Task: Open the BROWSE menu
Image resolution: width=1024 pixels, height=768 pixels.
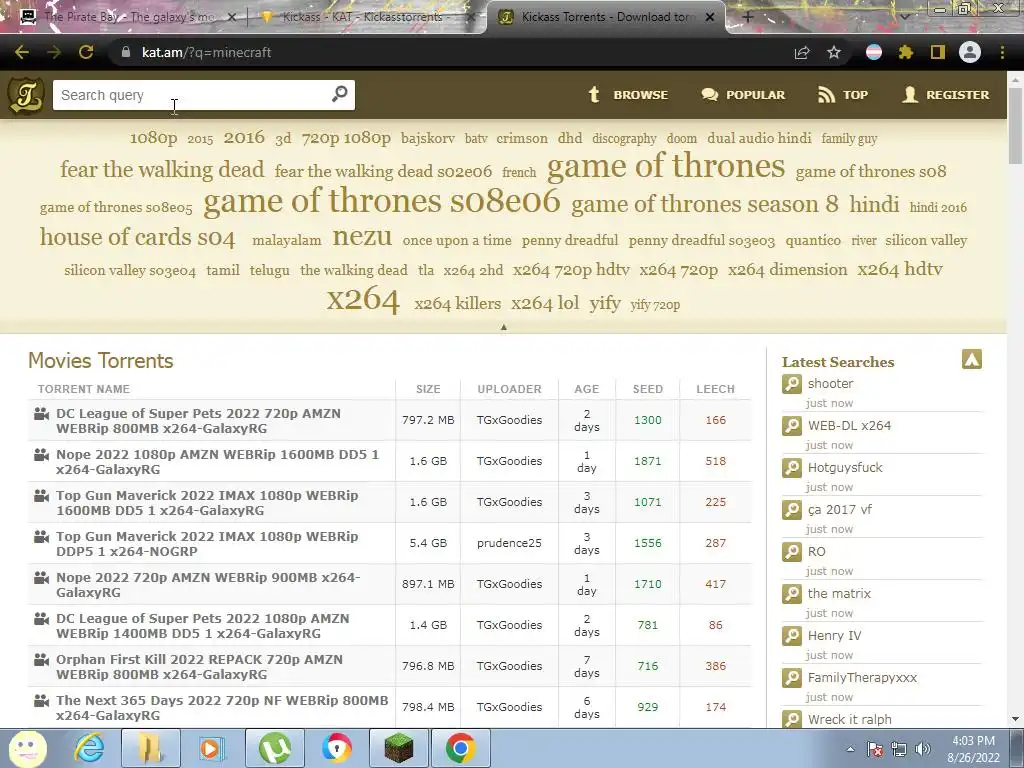Action: 628,95
